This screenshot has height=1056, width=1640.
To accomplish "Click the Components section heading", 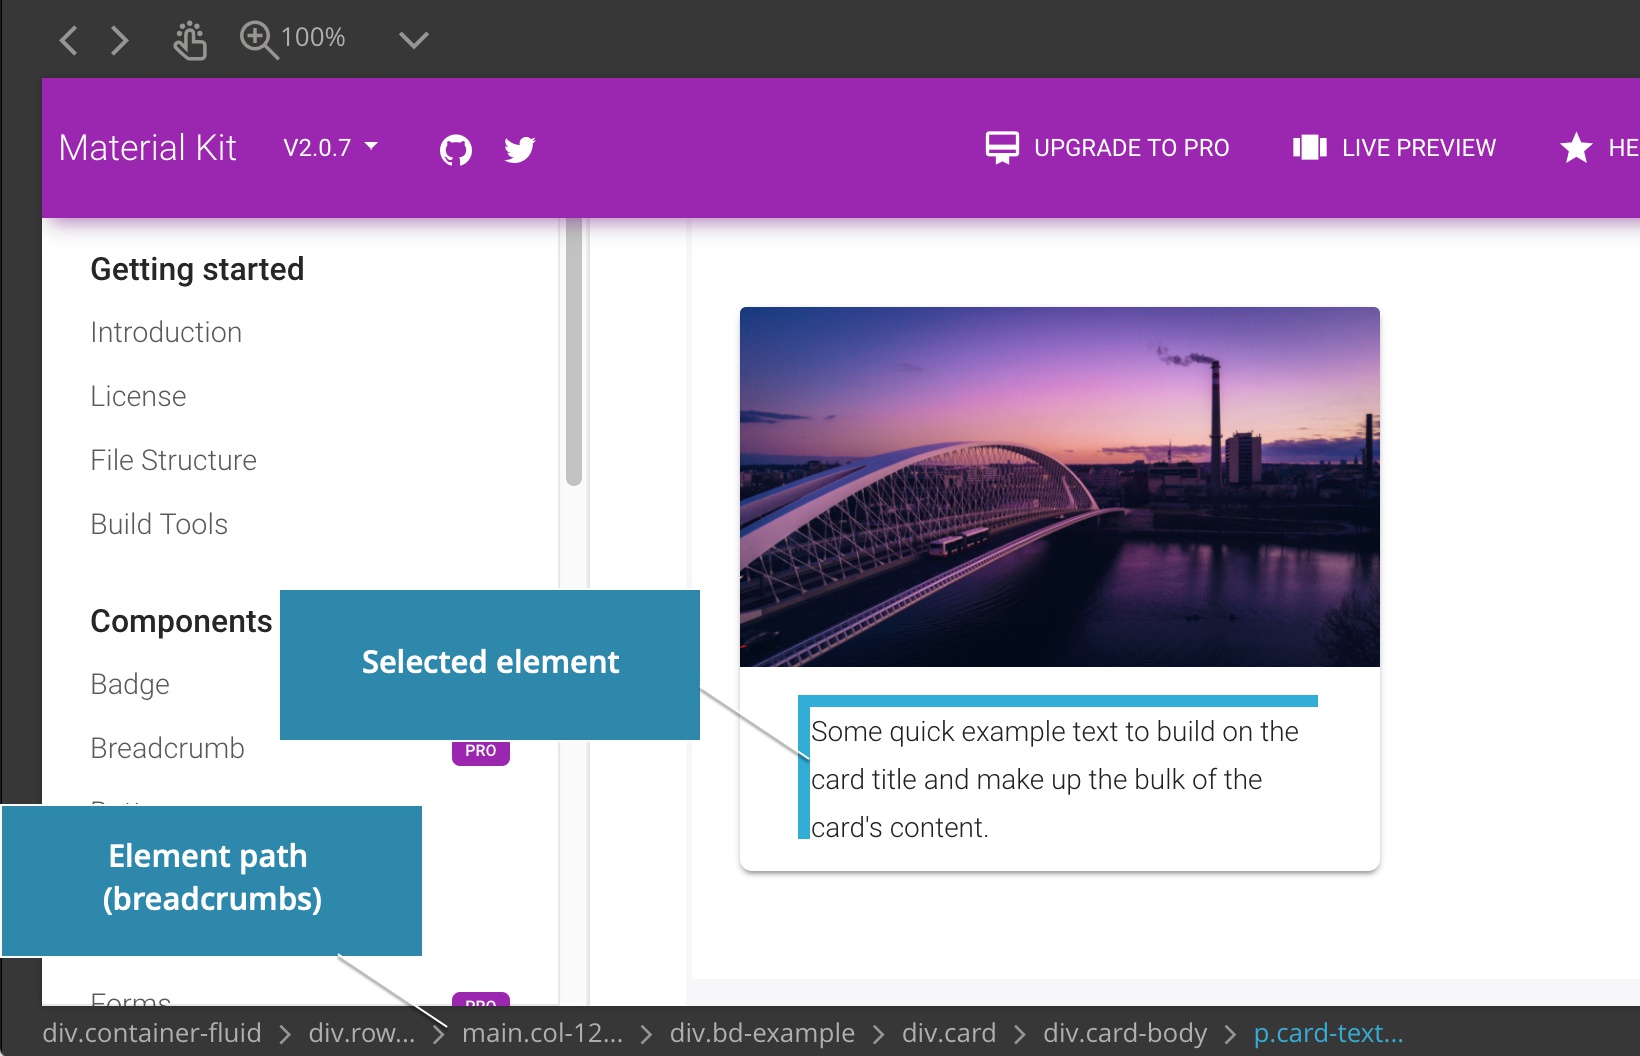I will (181, 621).
